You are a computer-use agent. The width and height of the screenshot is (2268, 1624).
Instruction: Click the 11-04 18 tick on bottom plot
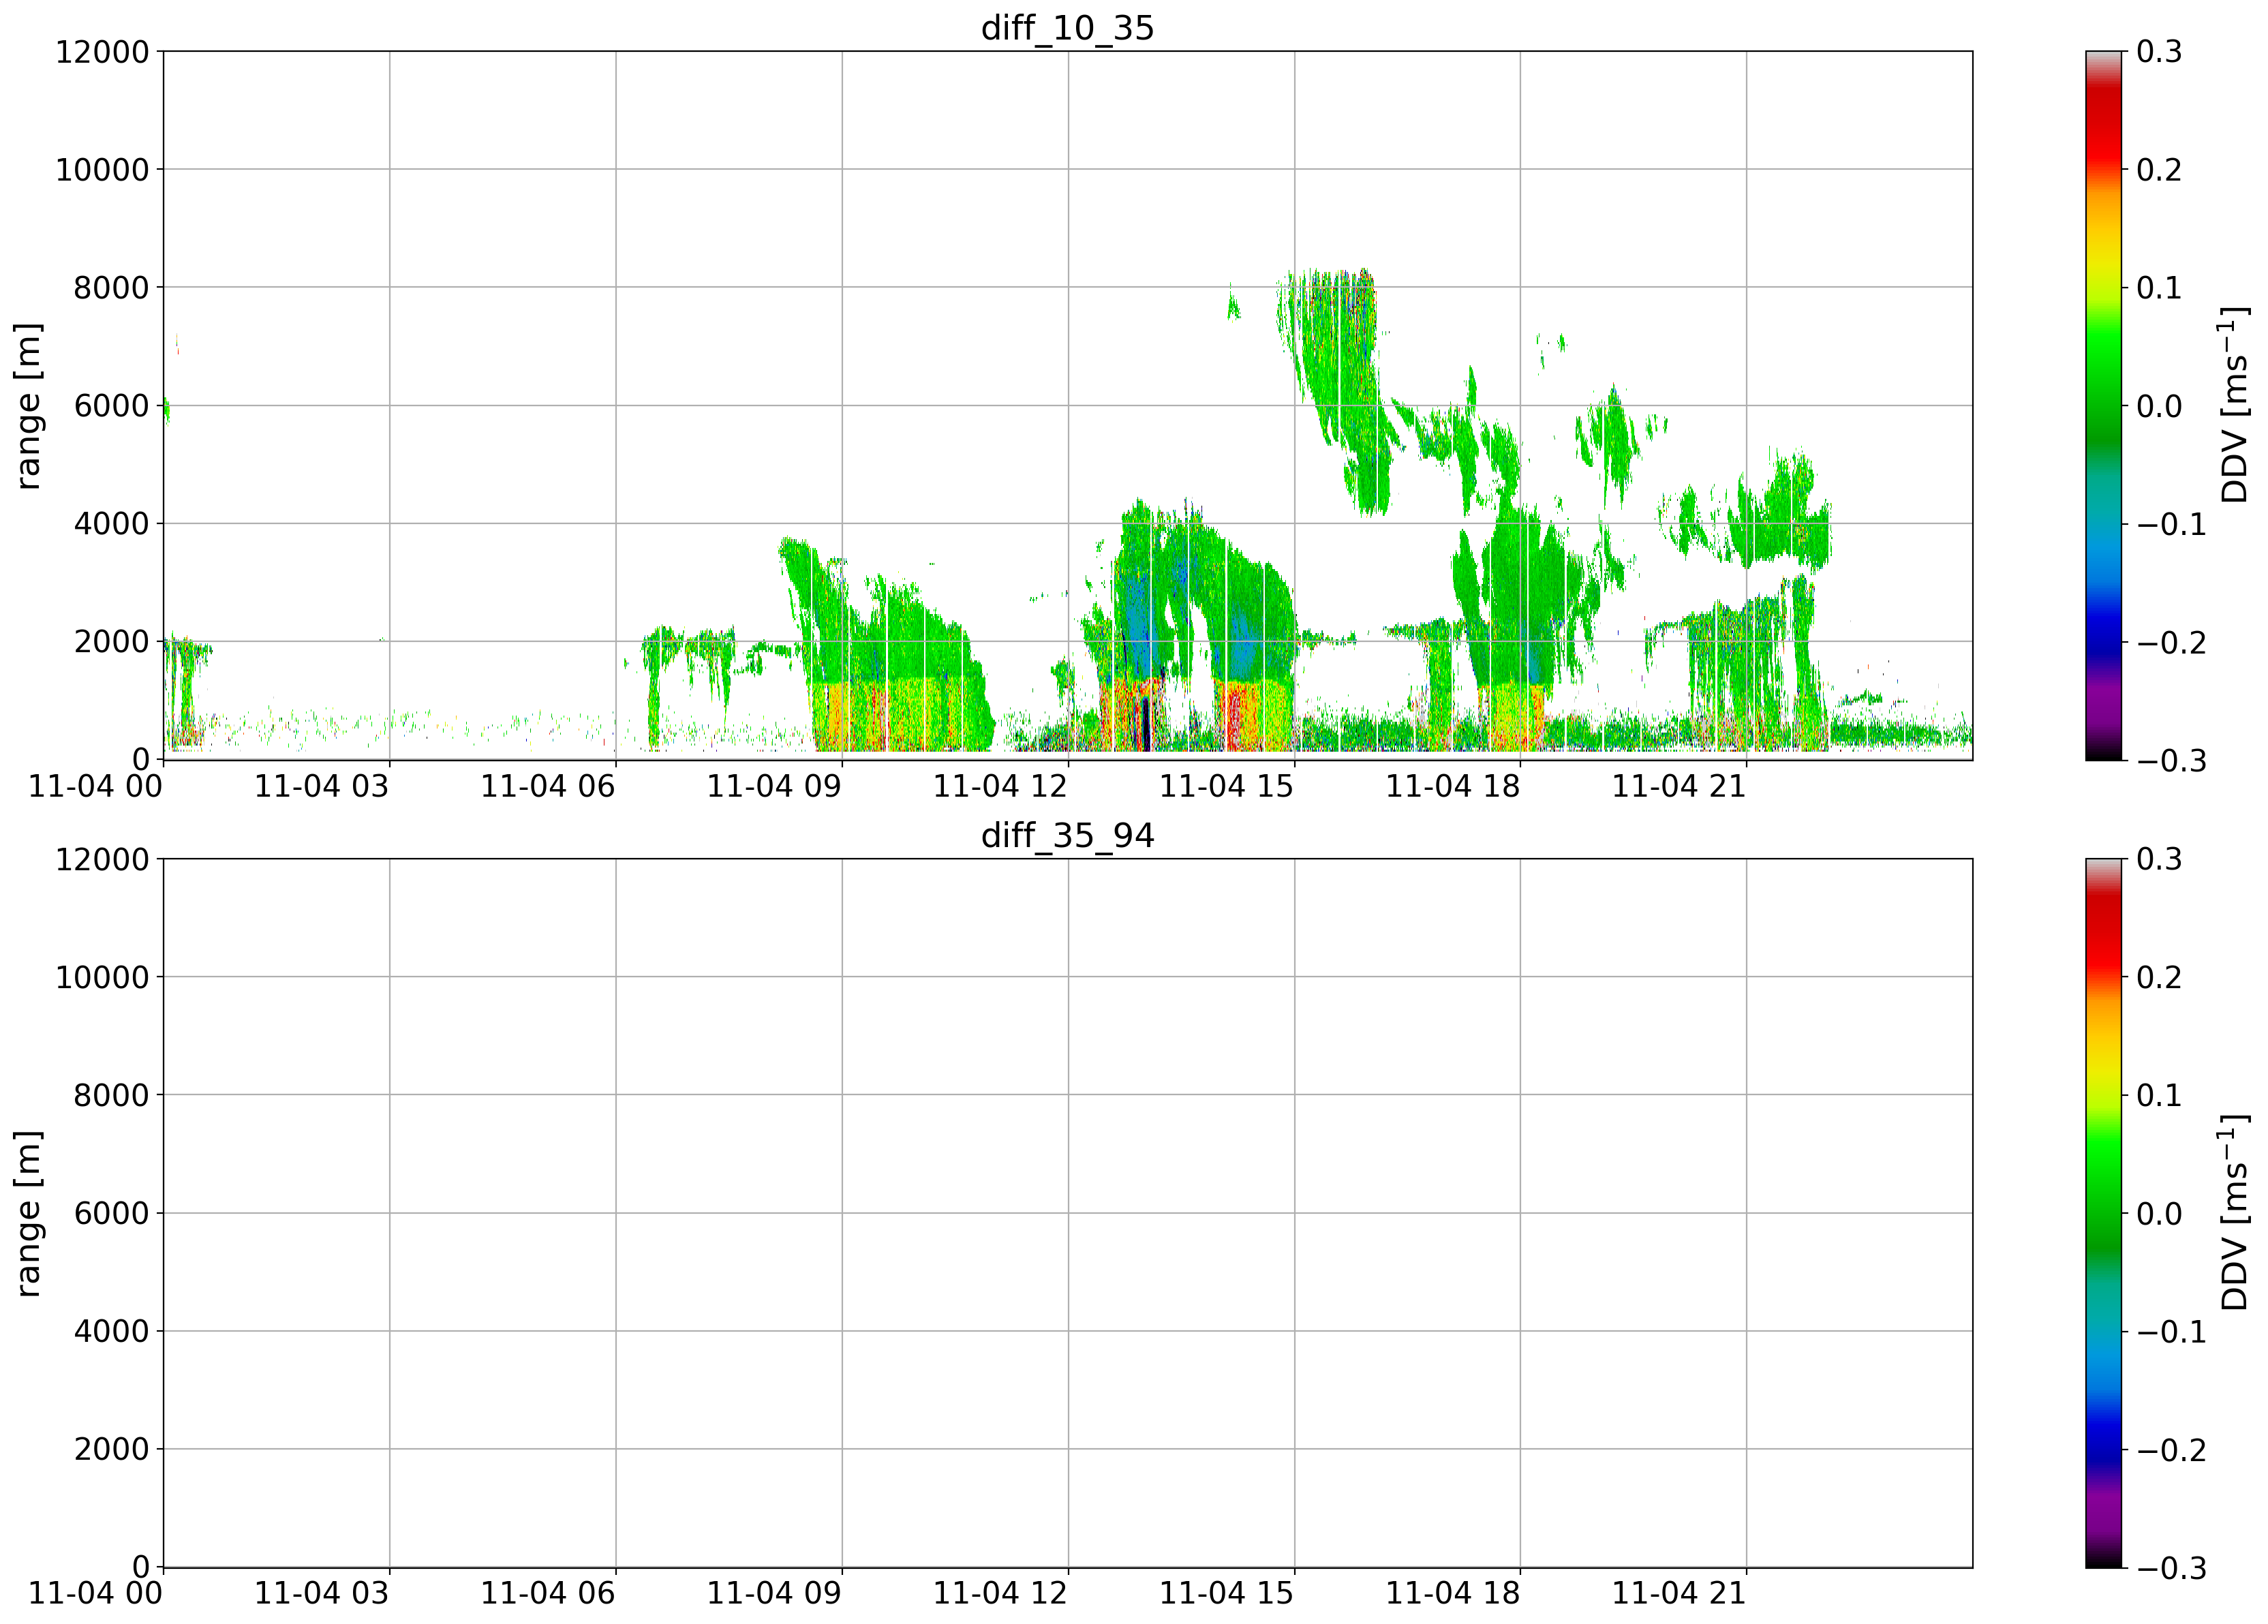click(x=1453, y=1594)
